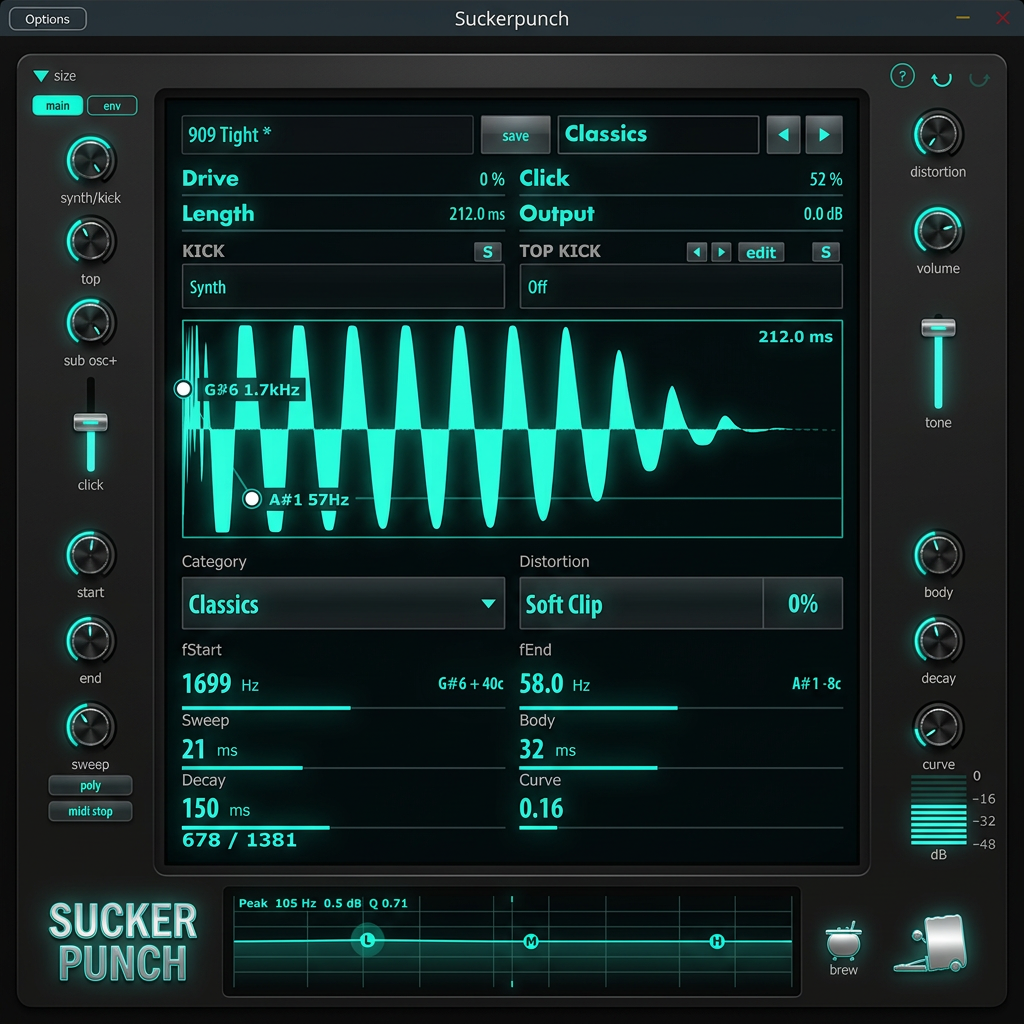The height and width of the screenshot is (1024, 1024).
Task: Click the distortion knob
Action: click(x=938, y=135)
